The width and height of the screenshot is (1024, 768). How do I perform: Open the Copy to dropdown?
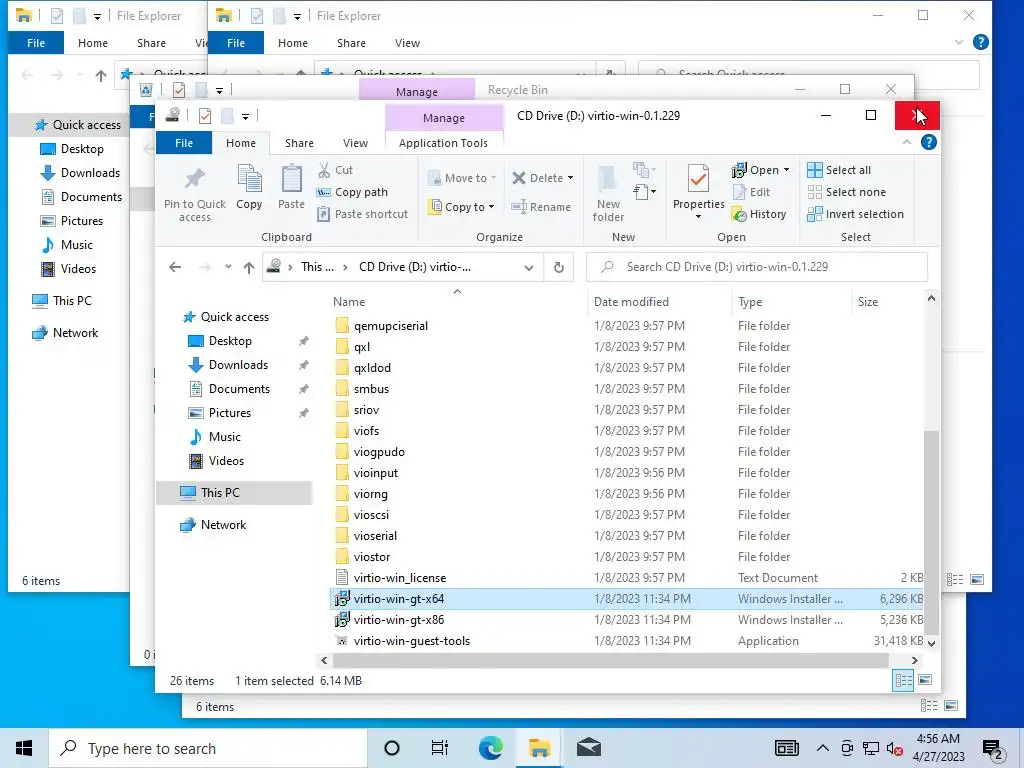tap(461, 207)
